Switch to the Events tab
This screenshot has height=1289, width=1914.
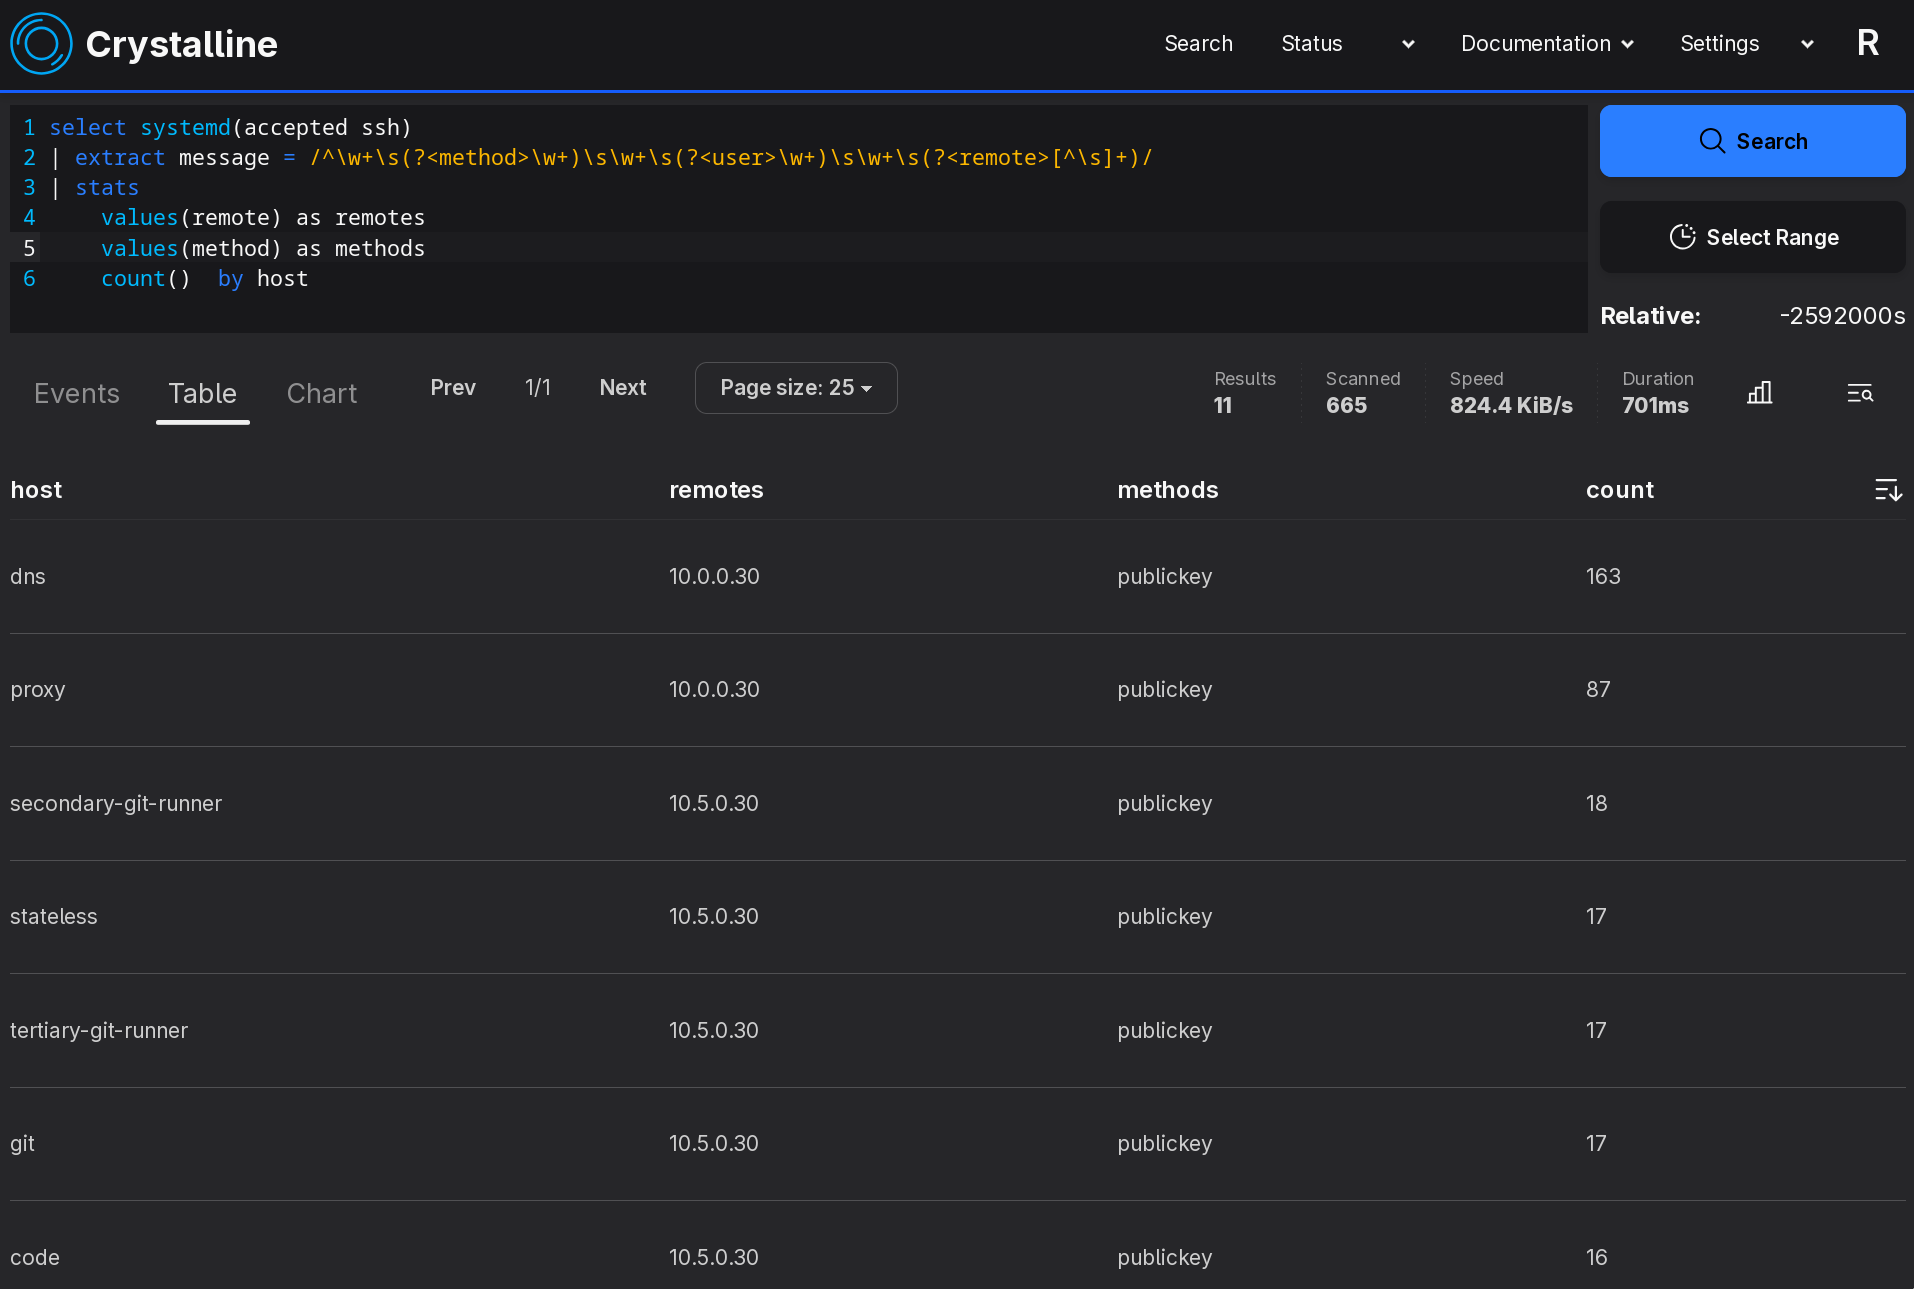click(77, 393)
